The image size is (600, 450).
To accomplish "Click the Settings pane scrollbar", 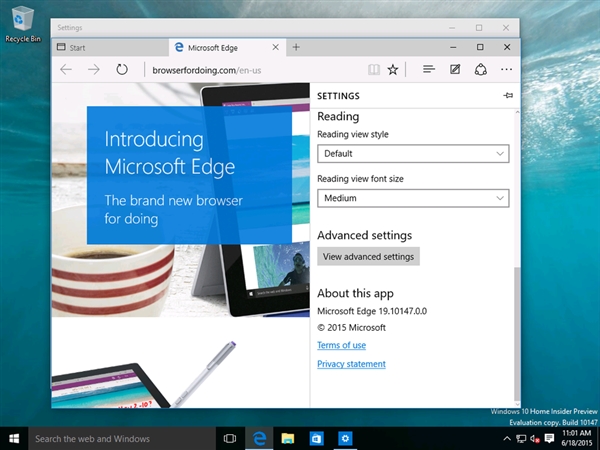I will coord(517,334).
